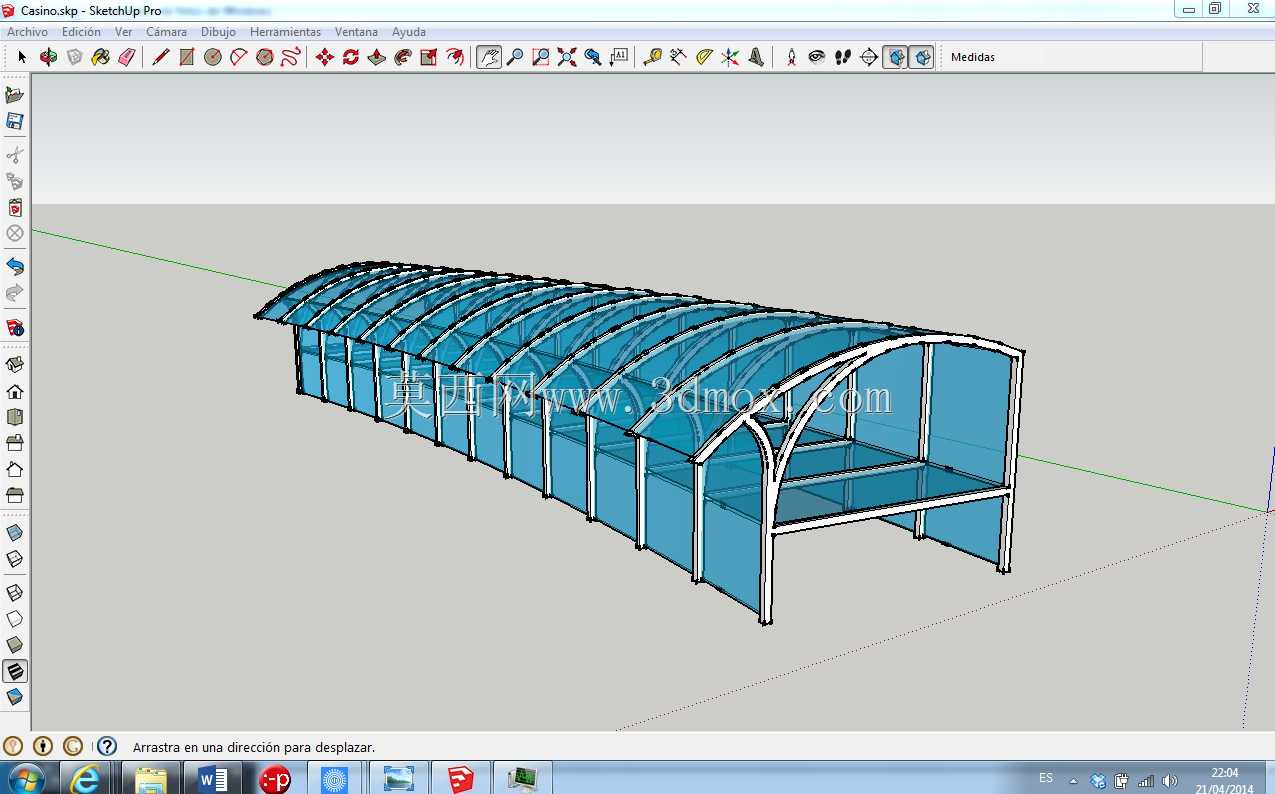Enable Shaded With Textures style
Viewport: 1275px width, 794px height.
15,671
